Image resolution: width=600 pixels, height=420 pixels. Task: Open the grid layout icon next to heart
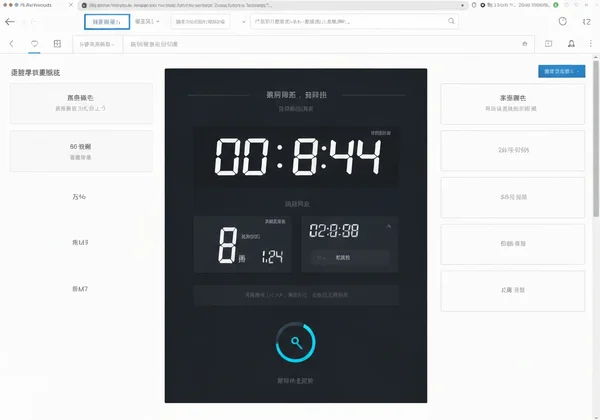pos(57,44)
